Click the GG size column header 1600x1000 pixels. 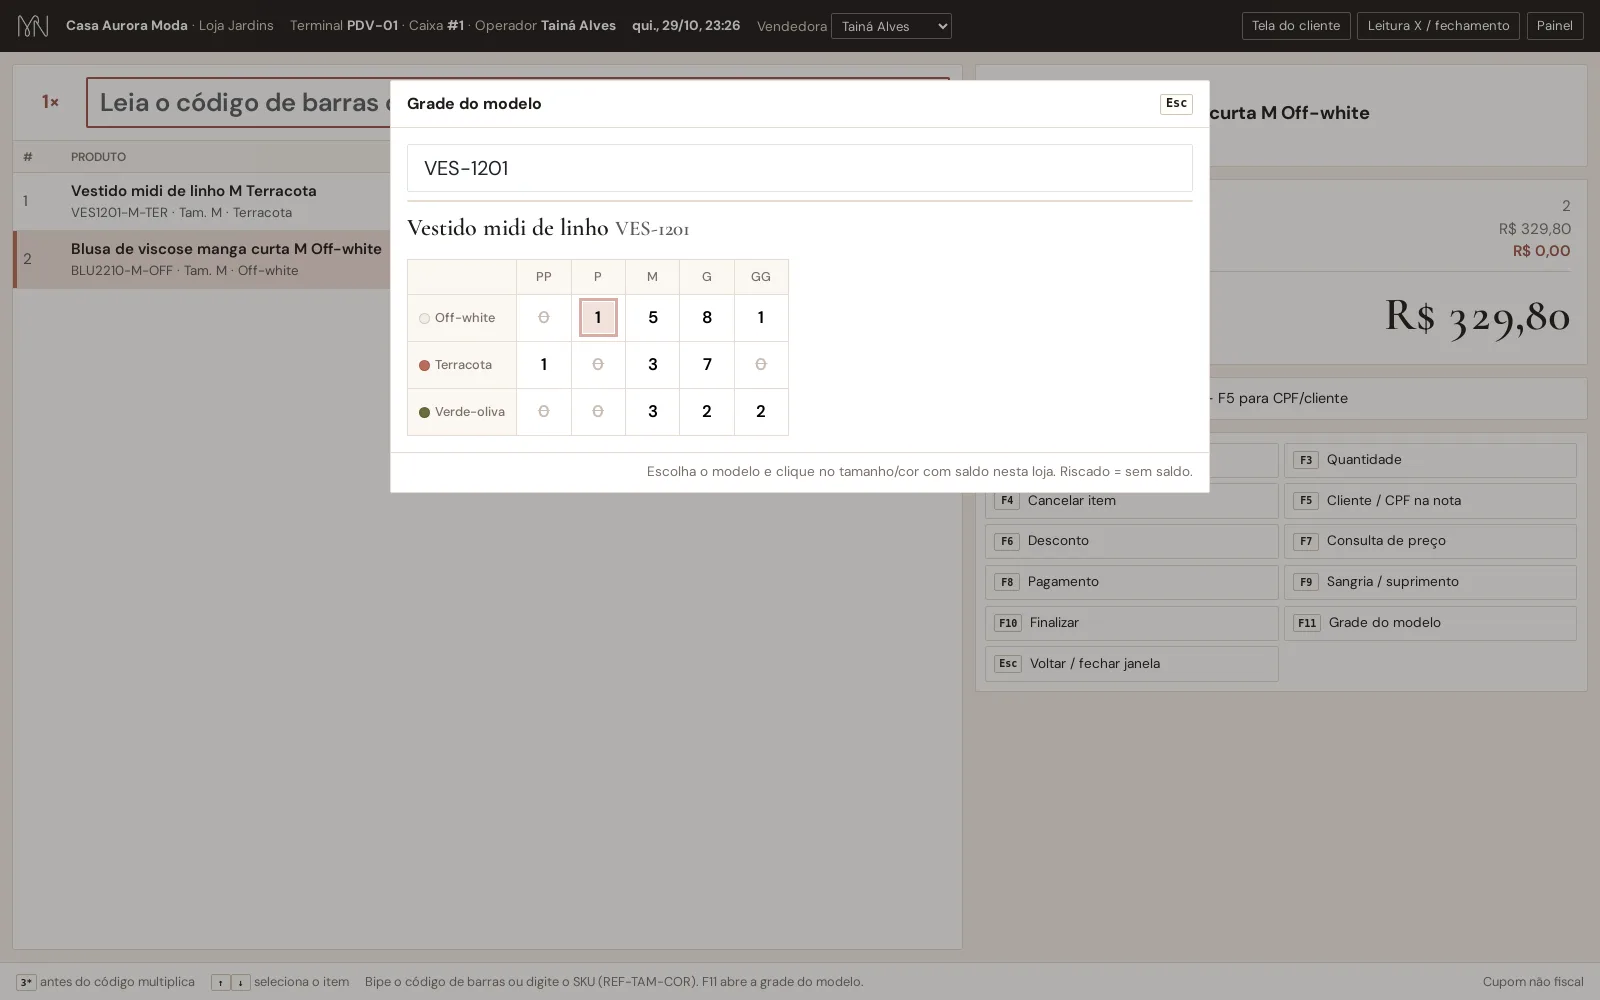point(761,277)
